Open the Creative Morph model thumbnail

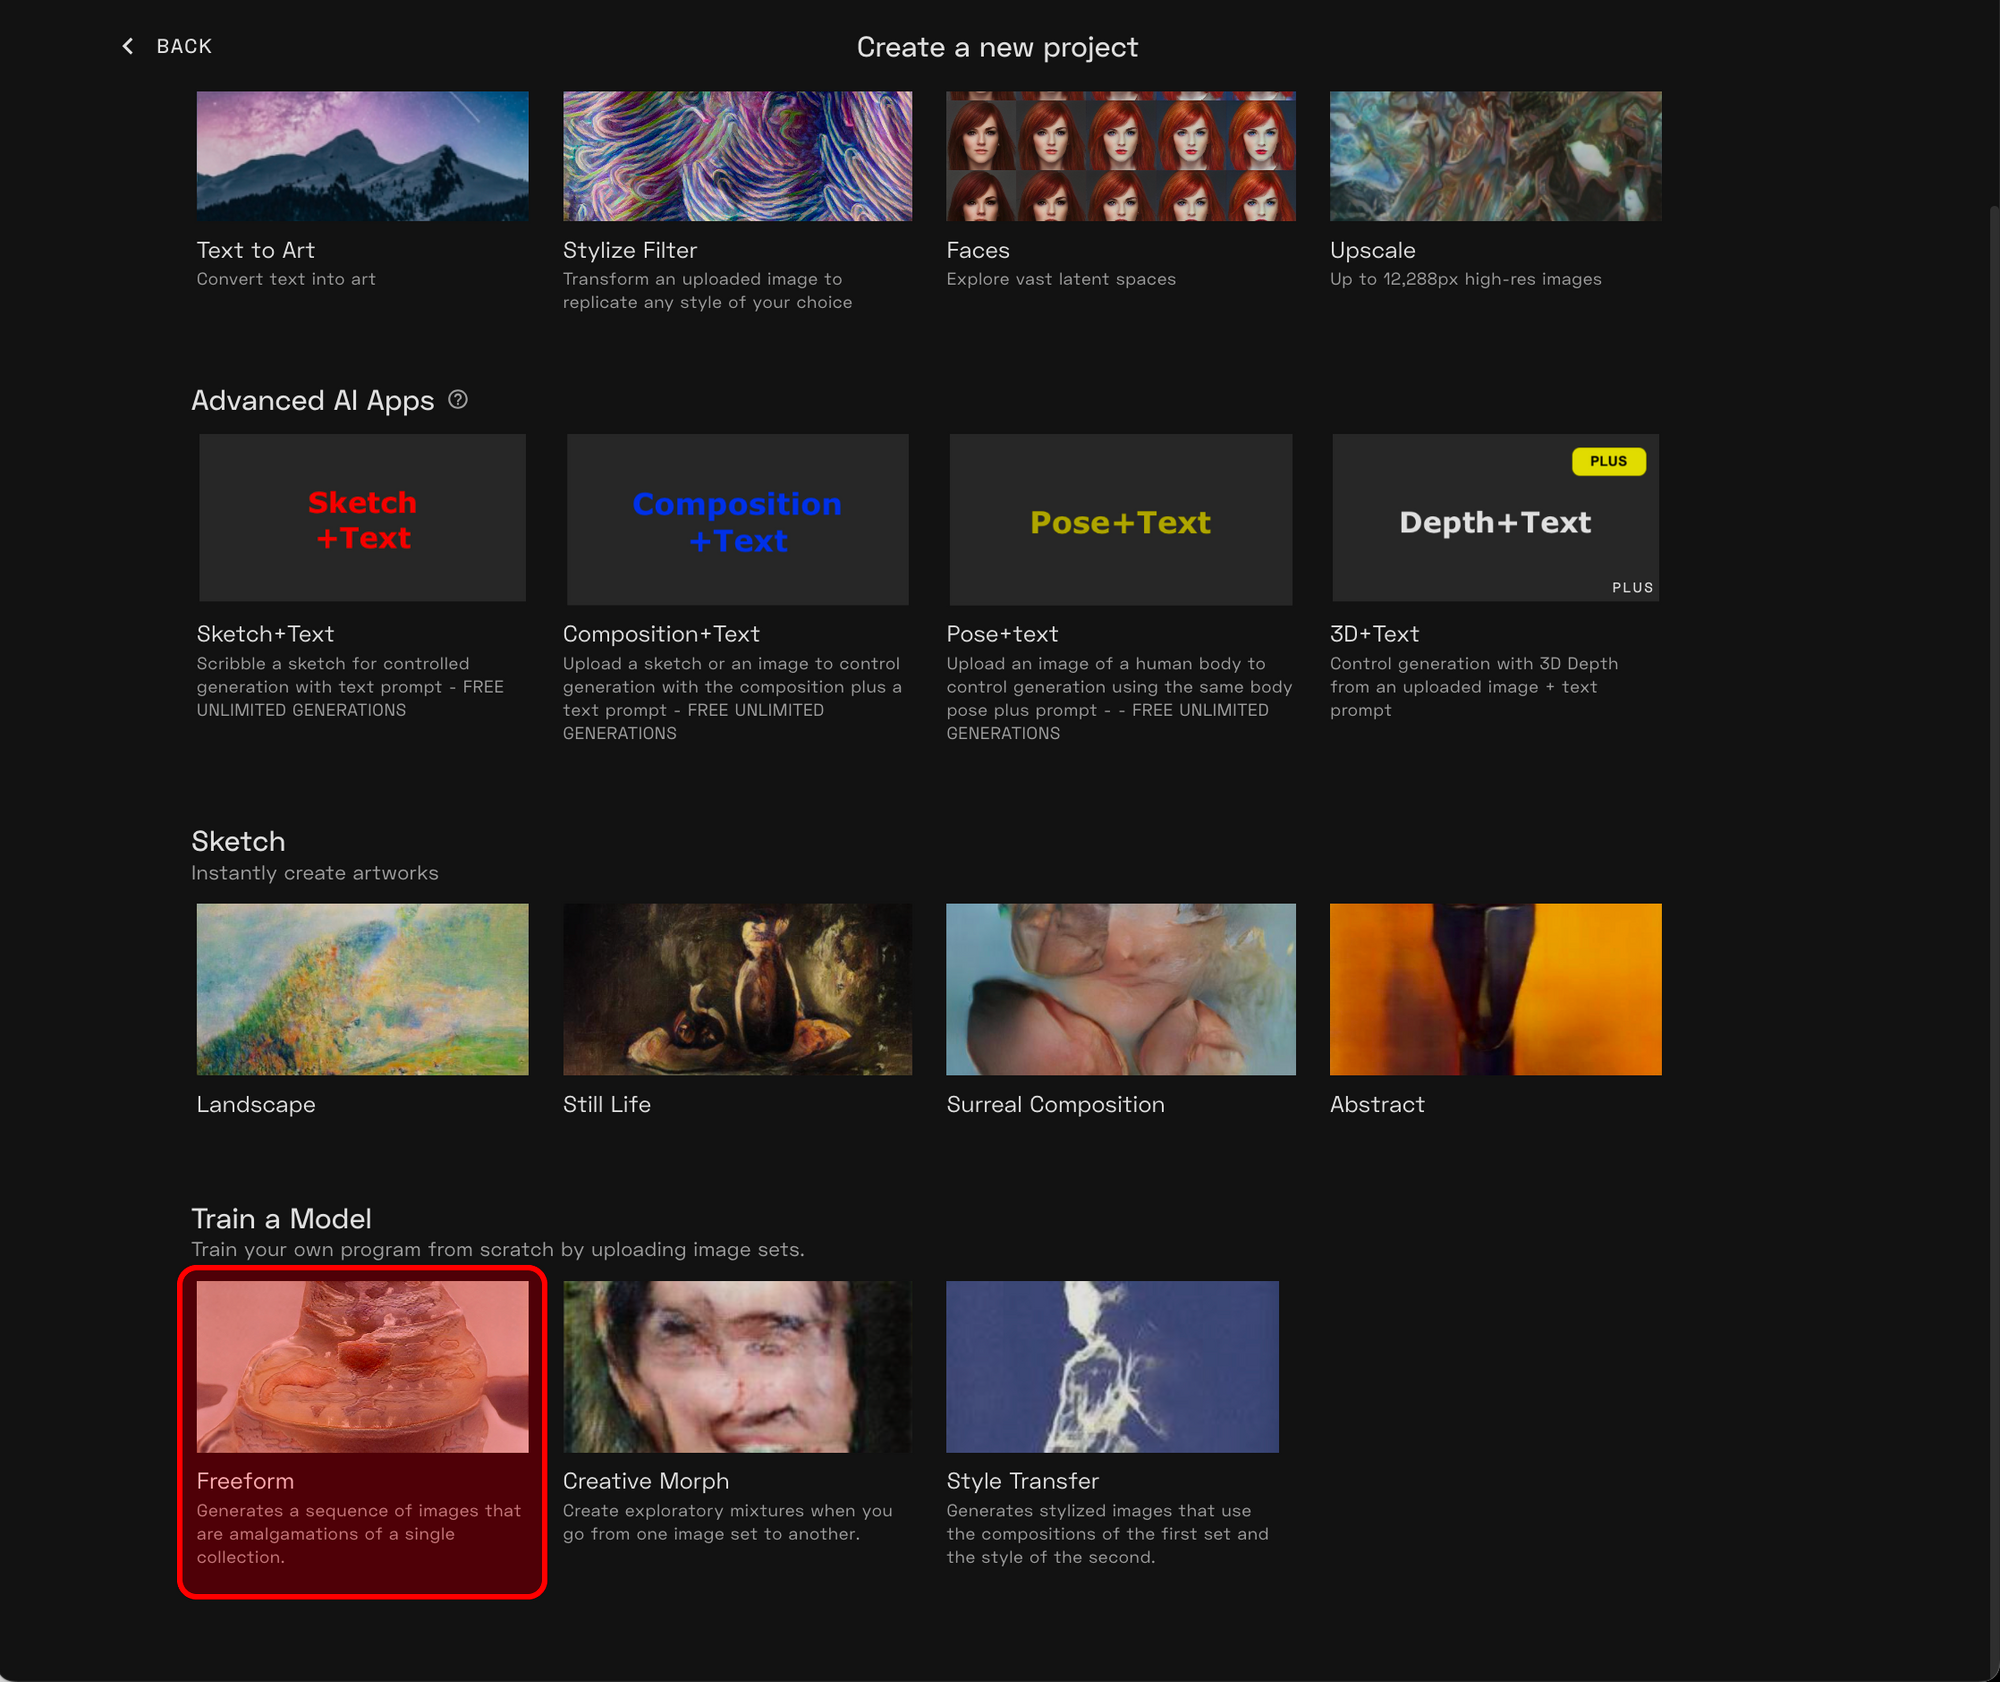pos(737,1366)
